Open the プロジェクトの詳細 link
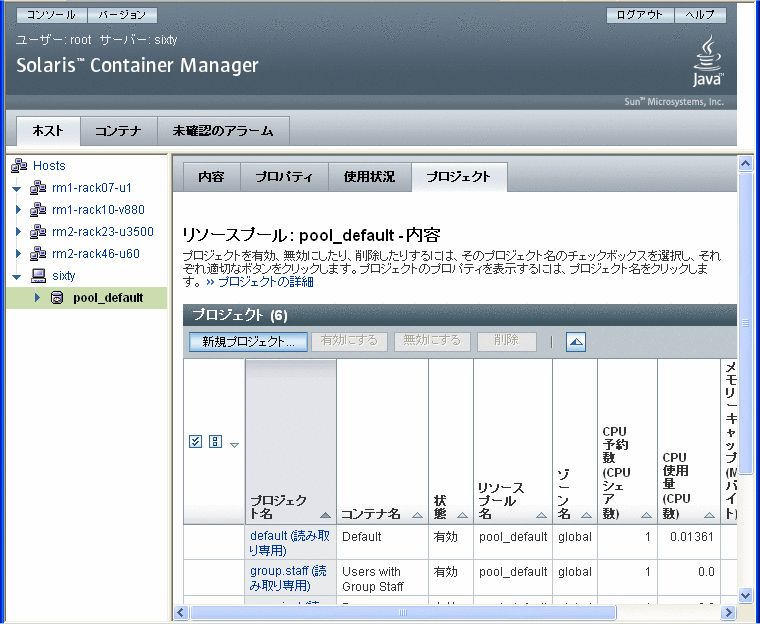 click(266, 282)
